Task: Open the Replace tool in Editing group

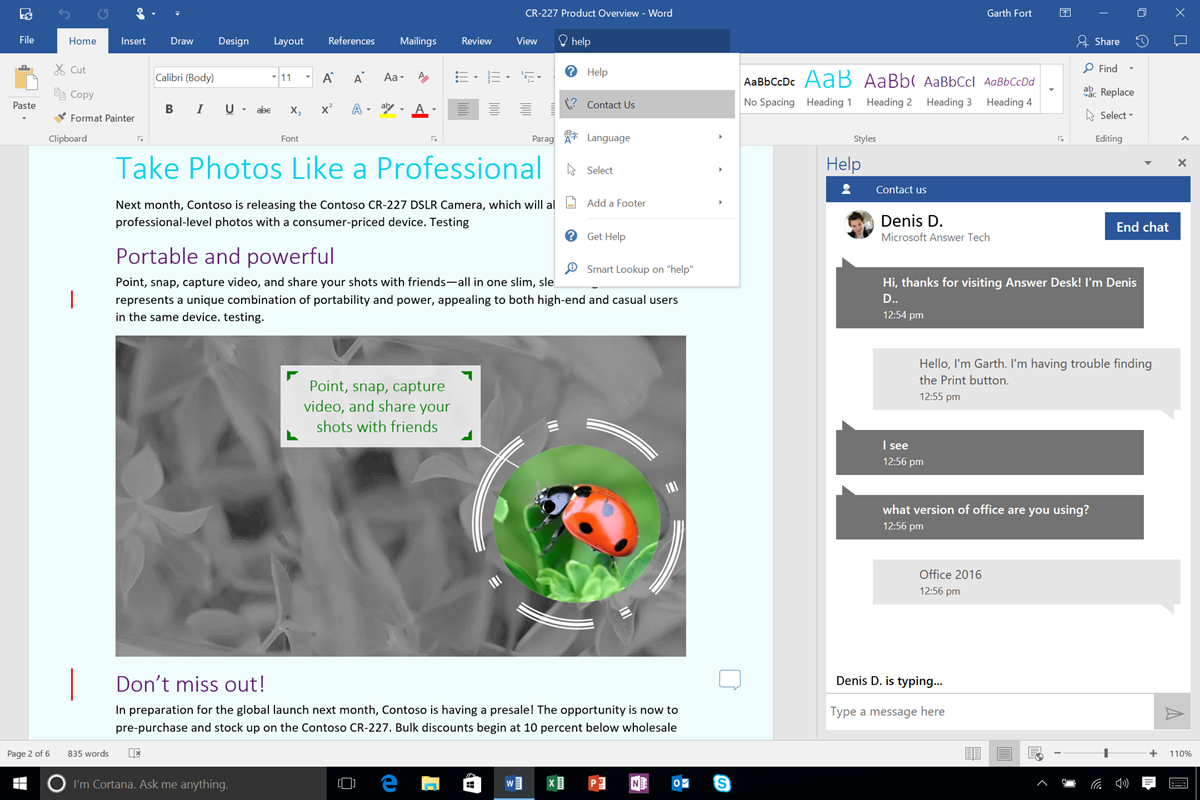Action: [1109, 91]
